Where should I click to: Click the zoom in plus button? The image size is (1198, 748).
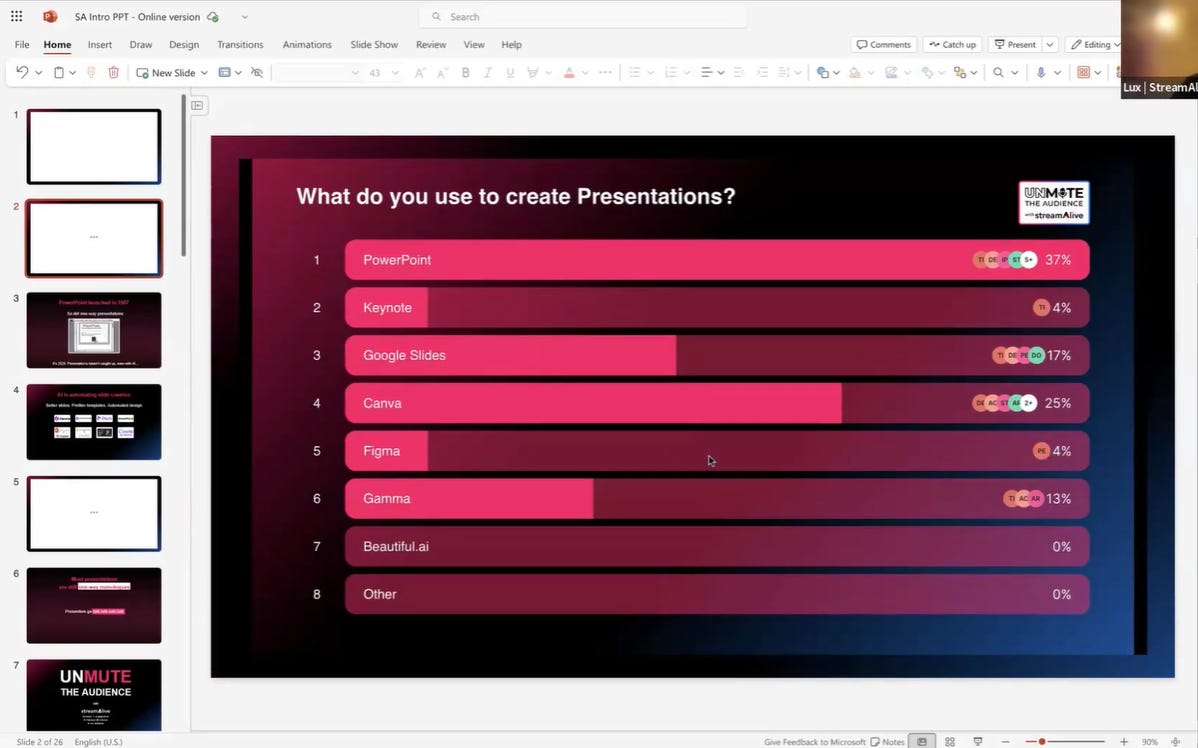tap(1123, 741)
